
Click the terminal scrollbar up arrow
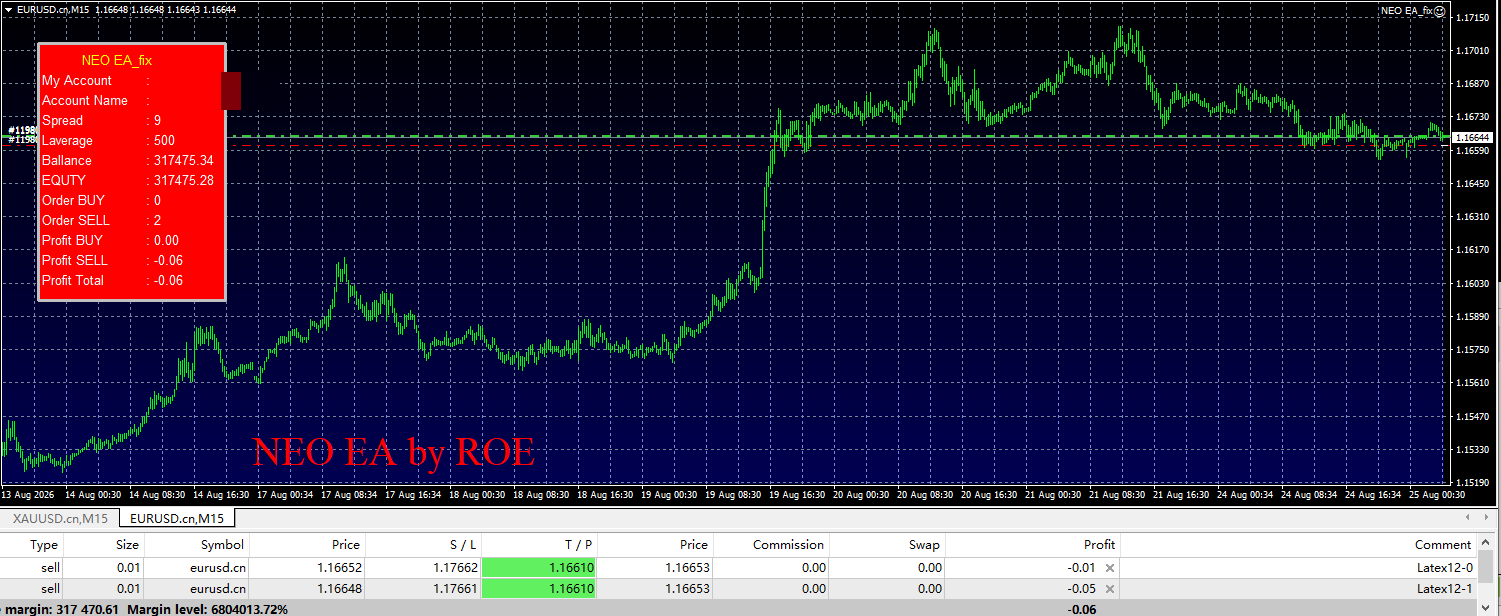coord(1487,544)
